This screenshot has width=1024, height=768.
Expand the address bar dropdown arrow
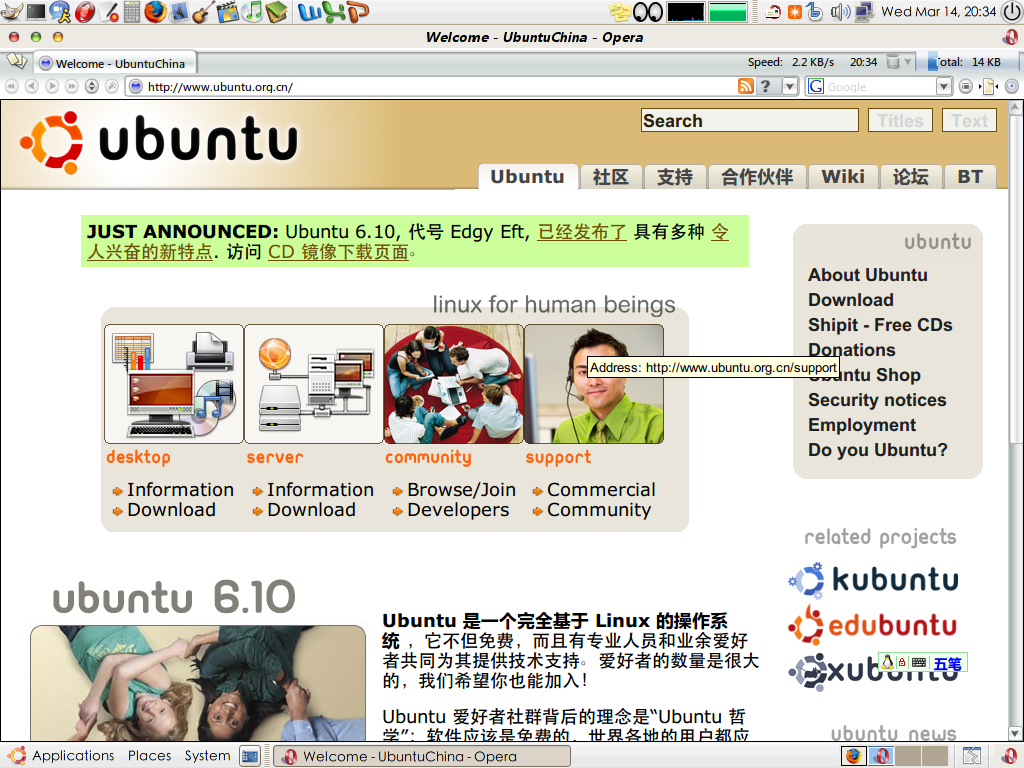tap(790, 86)
